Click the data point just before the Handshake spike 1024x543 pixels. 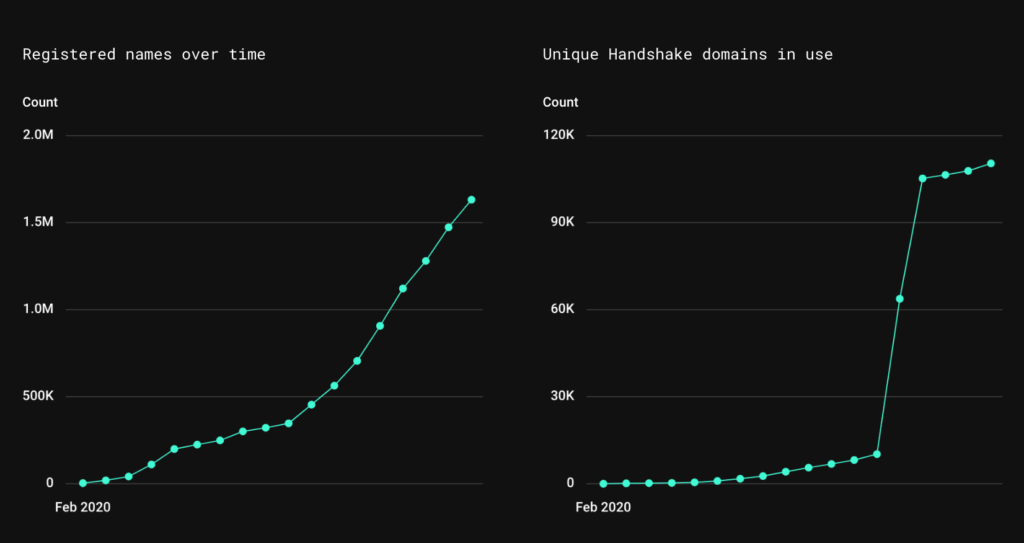876,454
